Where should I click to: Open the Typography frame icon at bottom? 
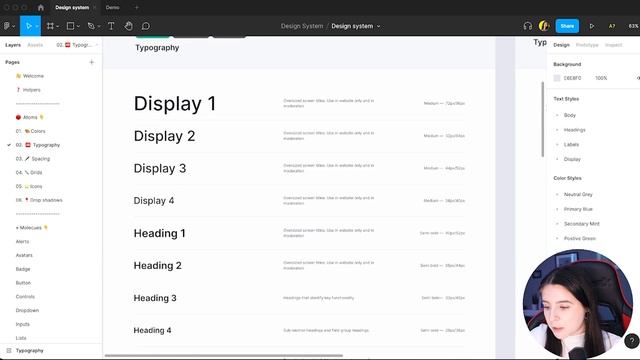coord(9,351)
